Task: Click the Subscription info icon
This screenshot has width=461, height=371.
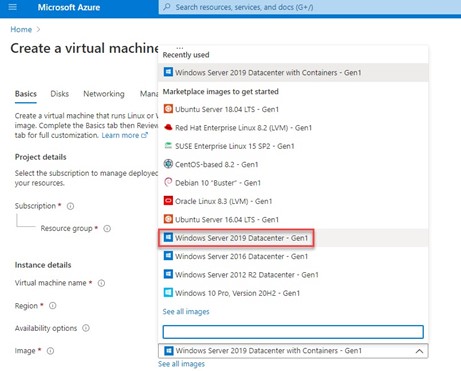Action: point(70,206)
